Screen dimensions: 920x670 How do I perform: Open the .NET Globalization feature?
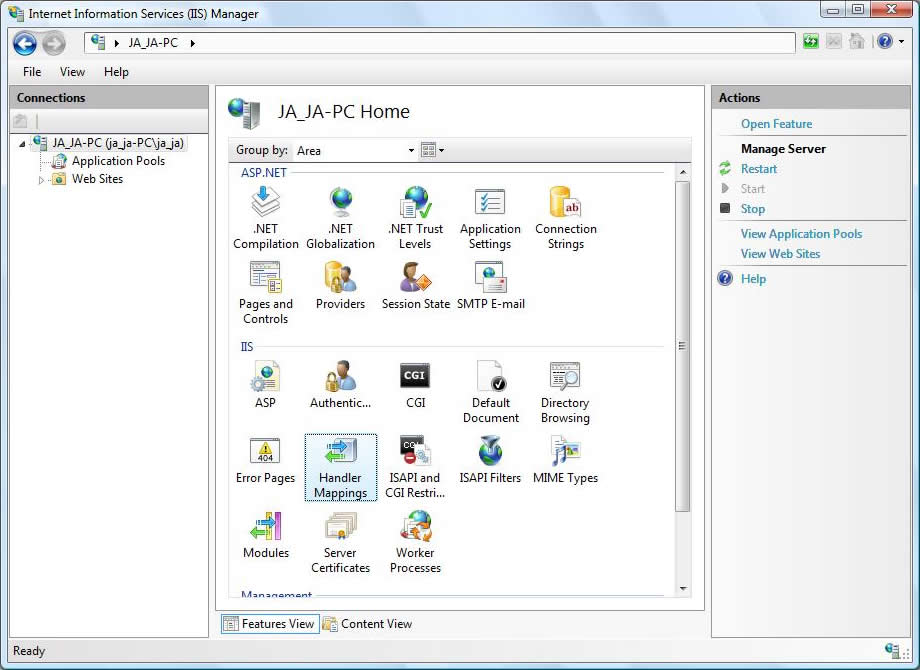click(340, 218)
